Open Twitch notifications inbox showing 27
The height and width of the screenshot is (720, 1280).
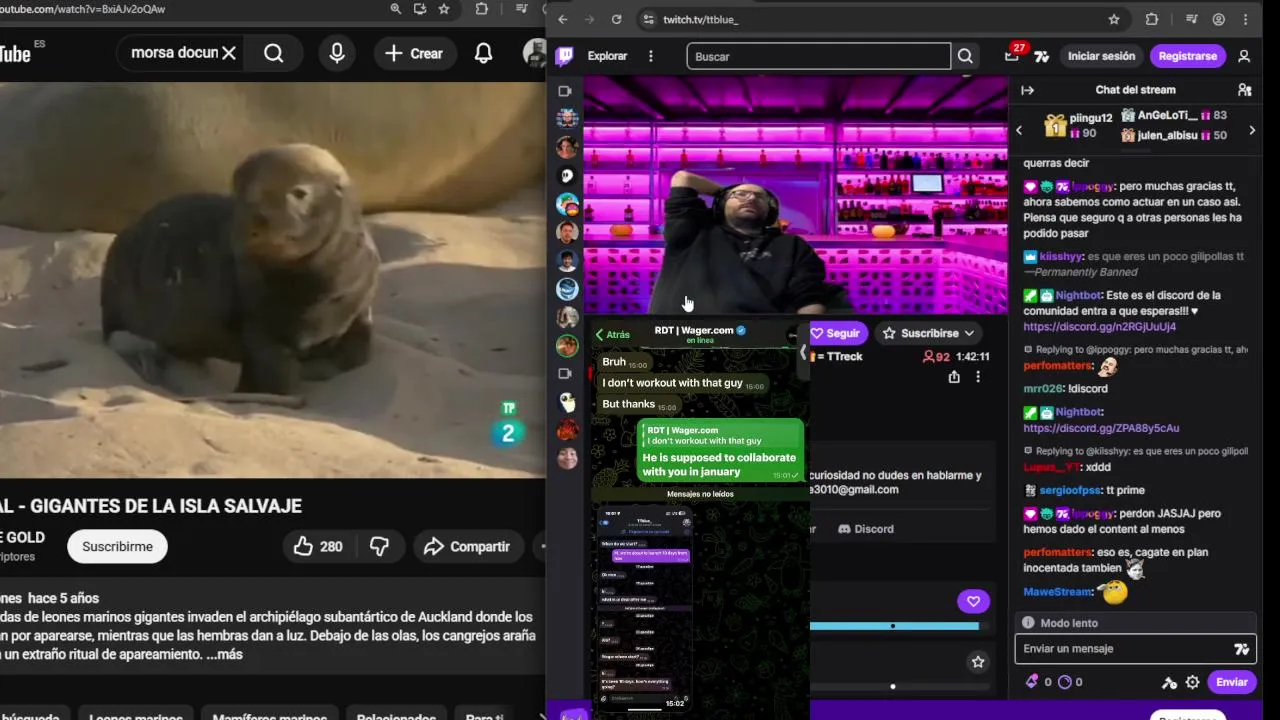[x=1013, y=54]
